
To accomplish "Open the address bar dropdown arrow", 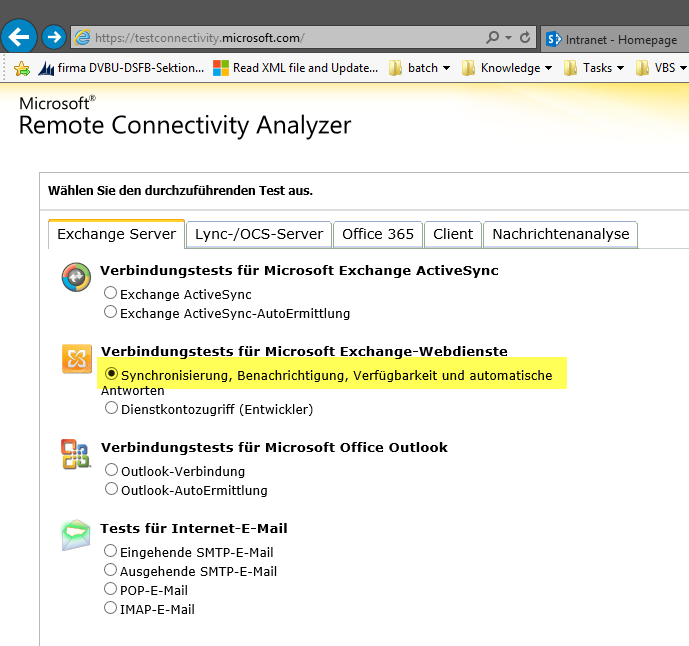I will pyautogui.click(x=508, y=38).
